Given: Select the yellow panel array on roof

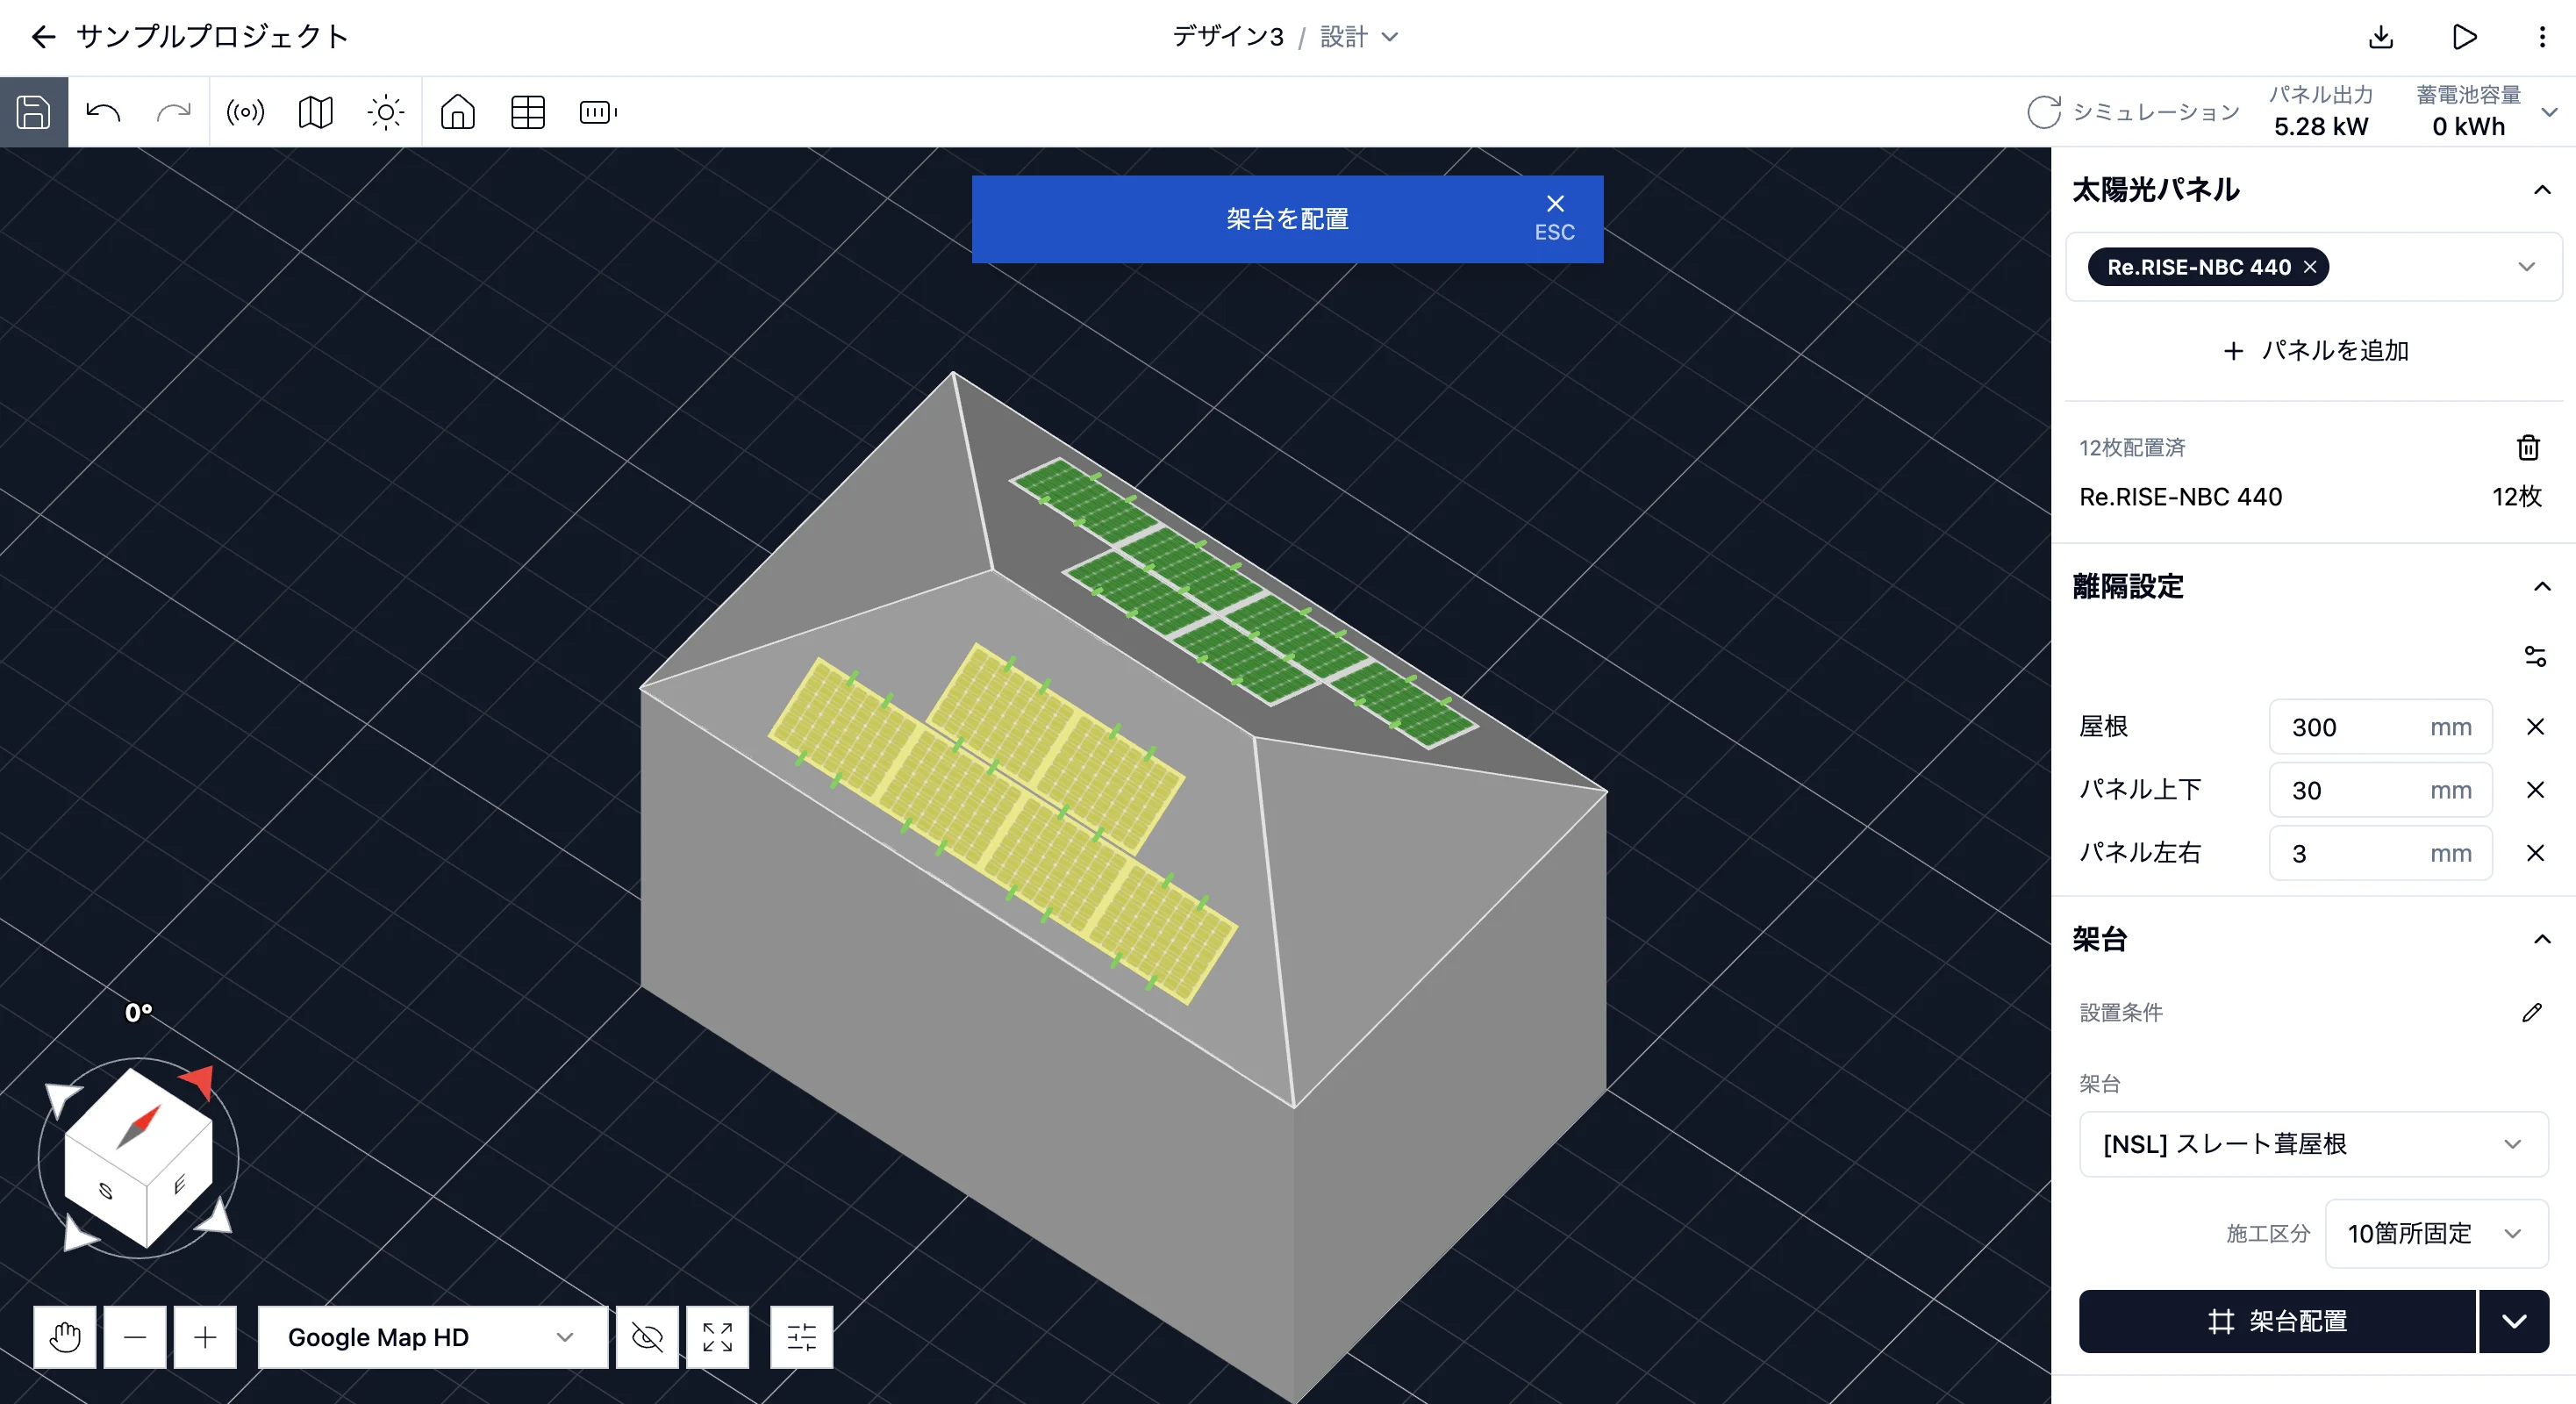Looking at the screenshot, I should (1003, 822).
